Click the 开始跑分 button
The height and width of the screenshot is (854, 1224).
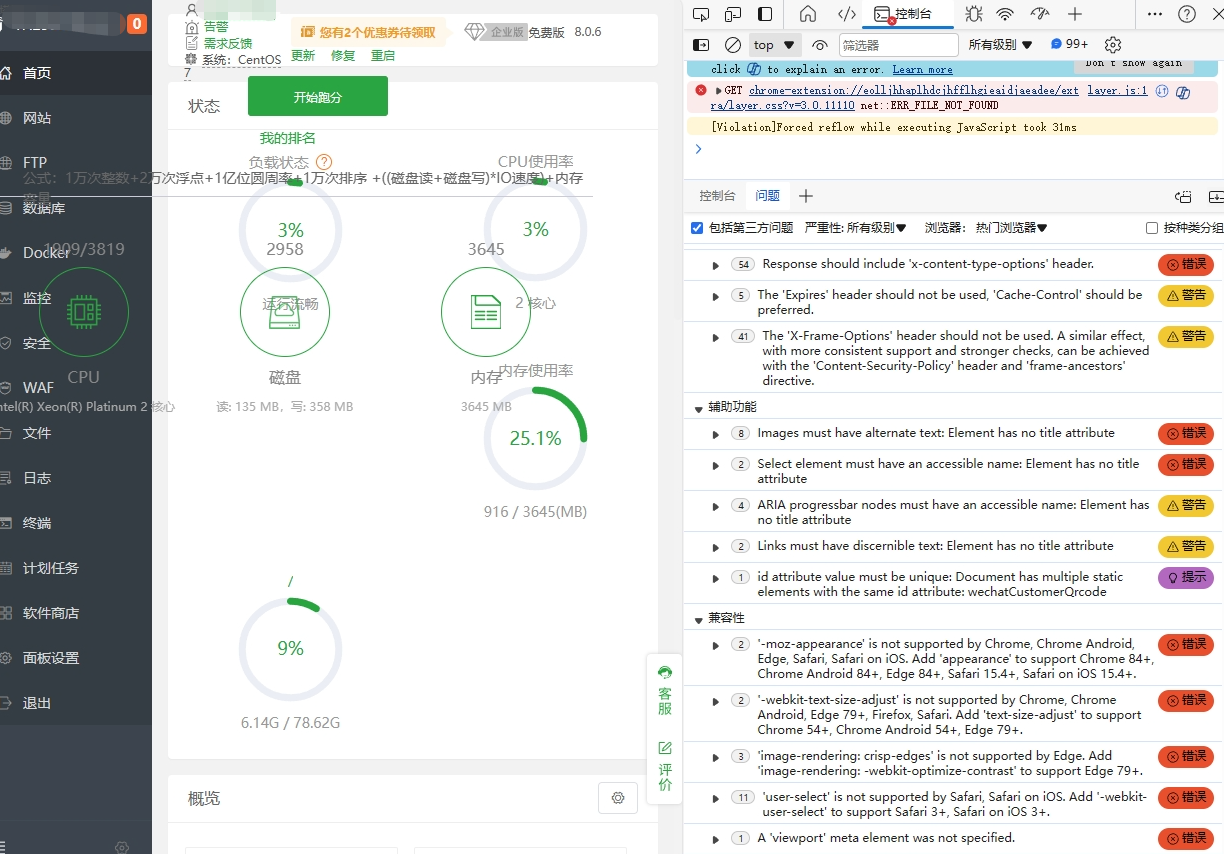click(x=318, y=97)
